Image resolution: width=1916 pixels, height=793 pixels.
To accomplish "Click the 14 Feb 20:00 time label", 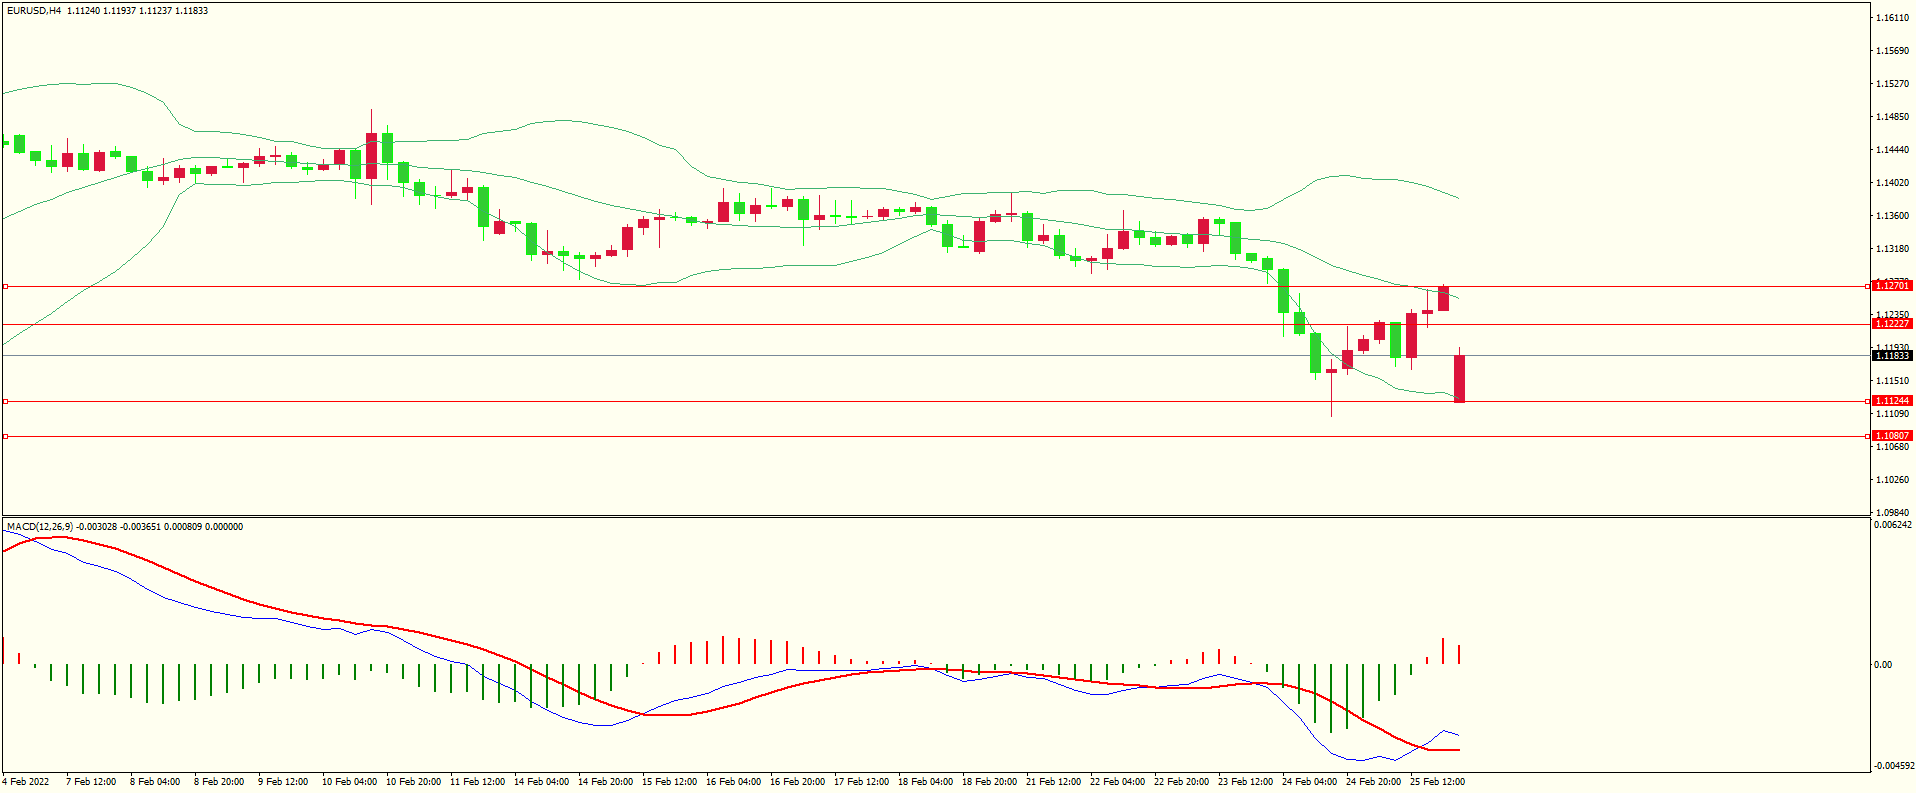I will coord(605,782).
